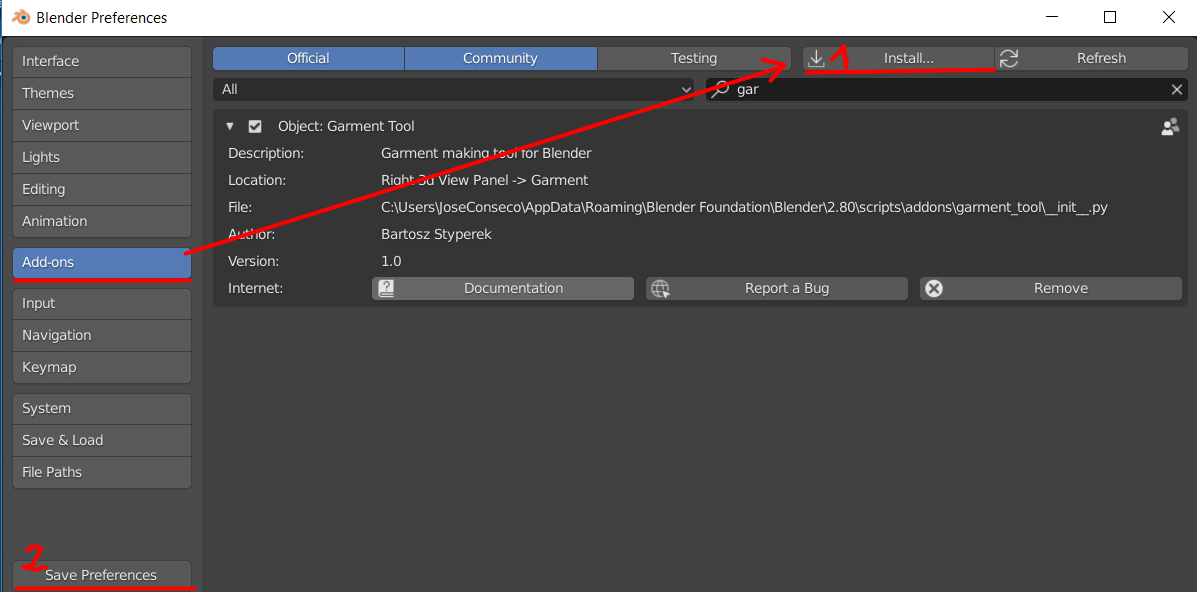Screen dimensions: 1197x592
Task: Switch to the Viewport section
Action: (x=102, y=125)
